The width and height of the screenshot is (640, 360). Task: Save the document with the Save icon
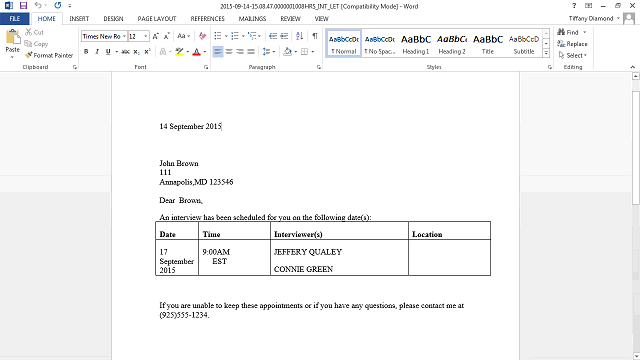(23, 6)
